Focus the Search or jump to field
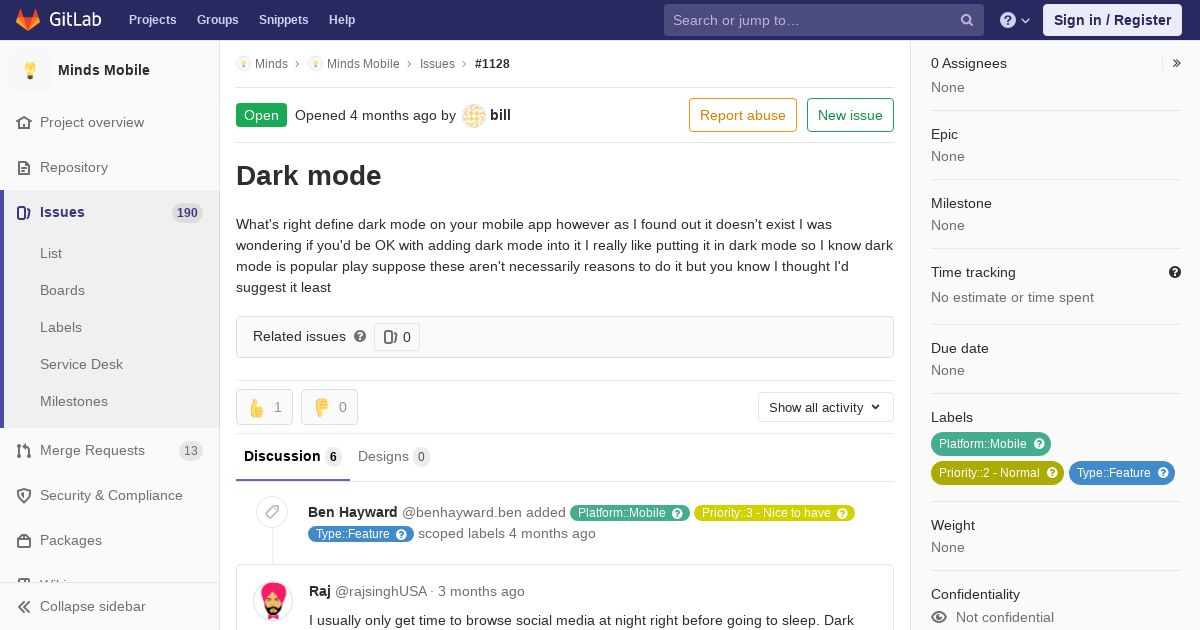1200x630 pixels. pos(812,20)
